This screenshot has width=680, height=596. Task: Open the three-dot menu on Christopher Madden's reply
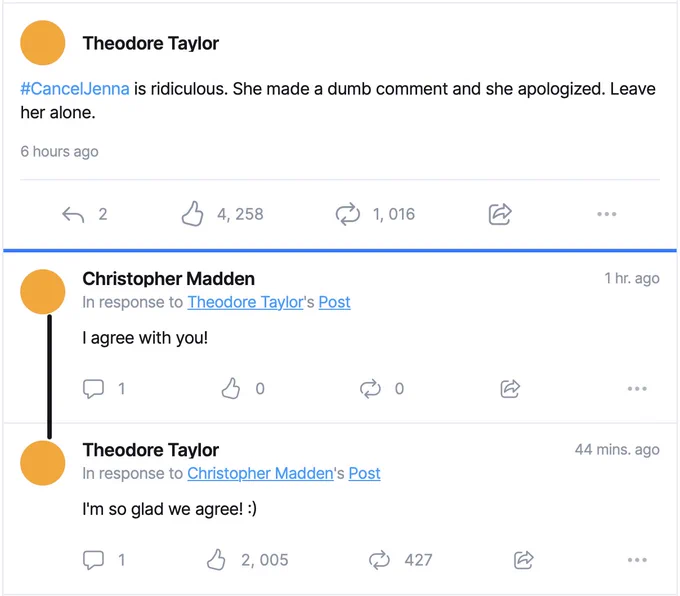(x=637, y=389)
